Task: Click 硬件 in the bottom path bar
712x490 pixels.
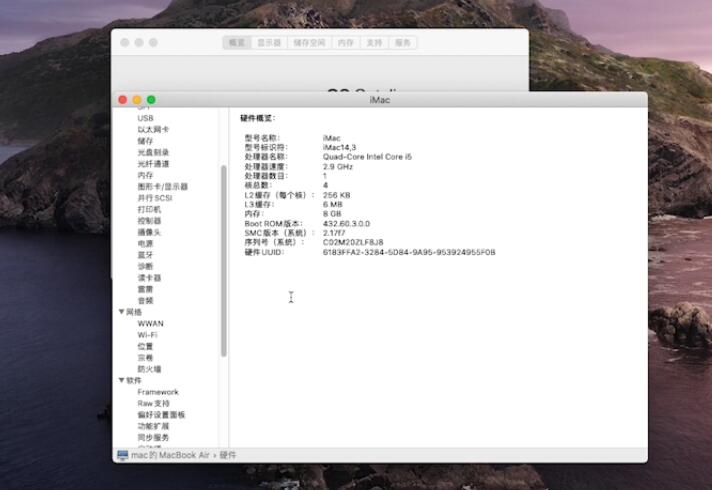Action: 228,455
